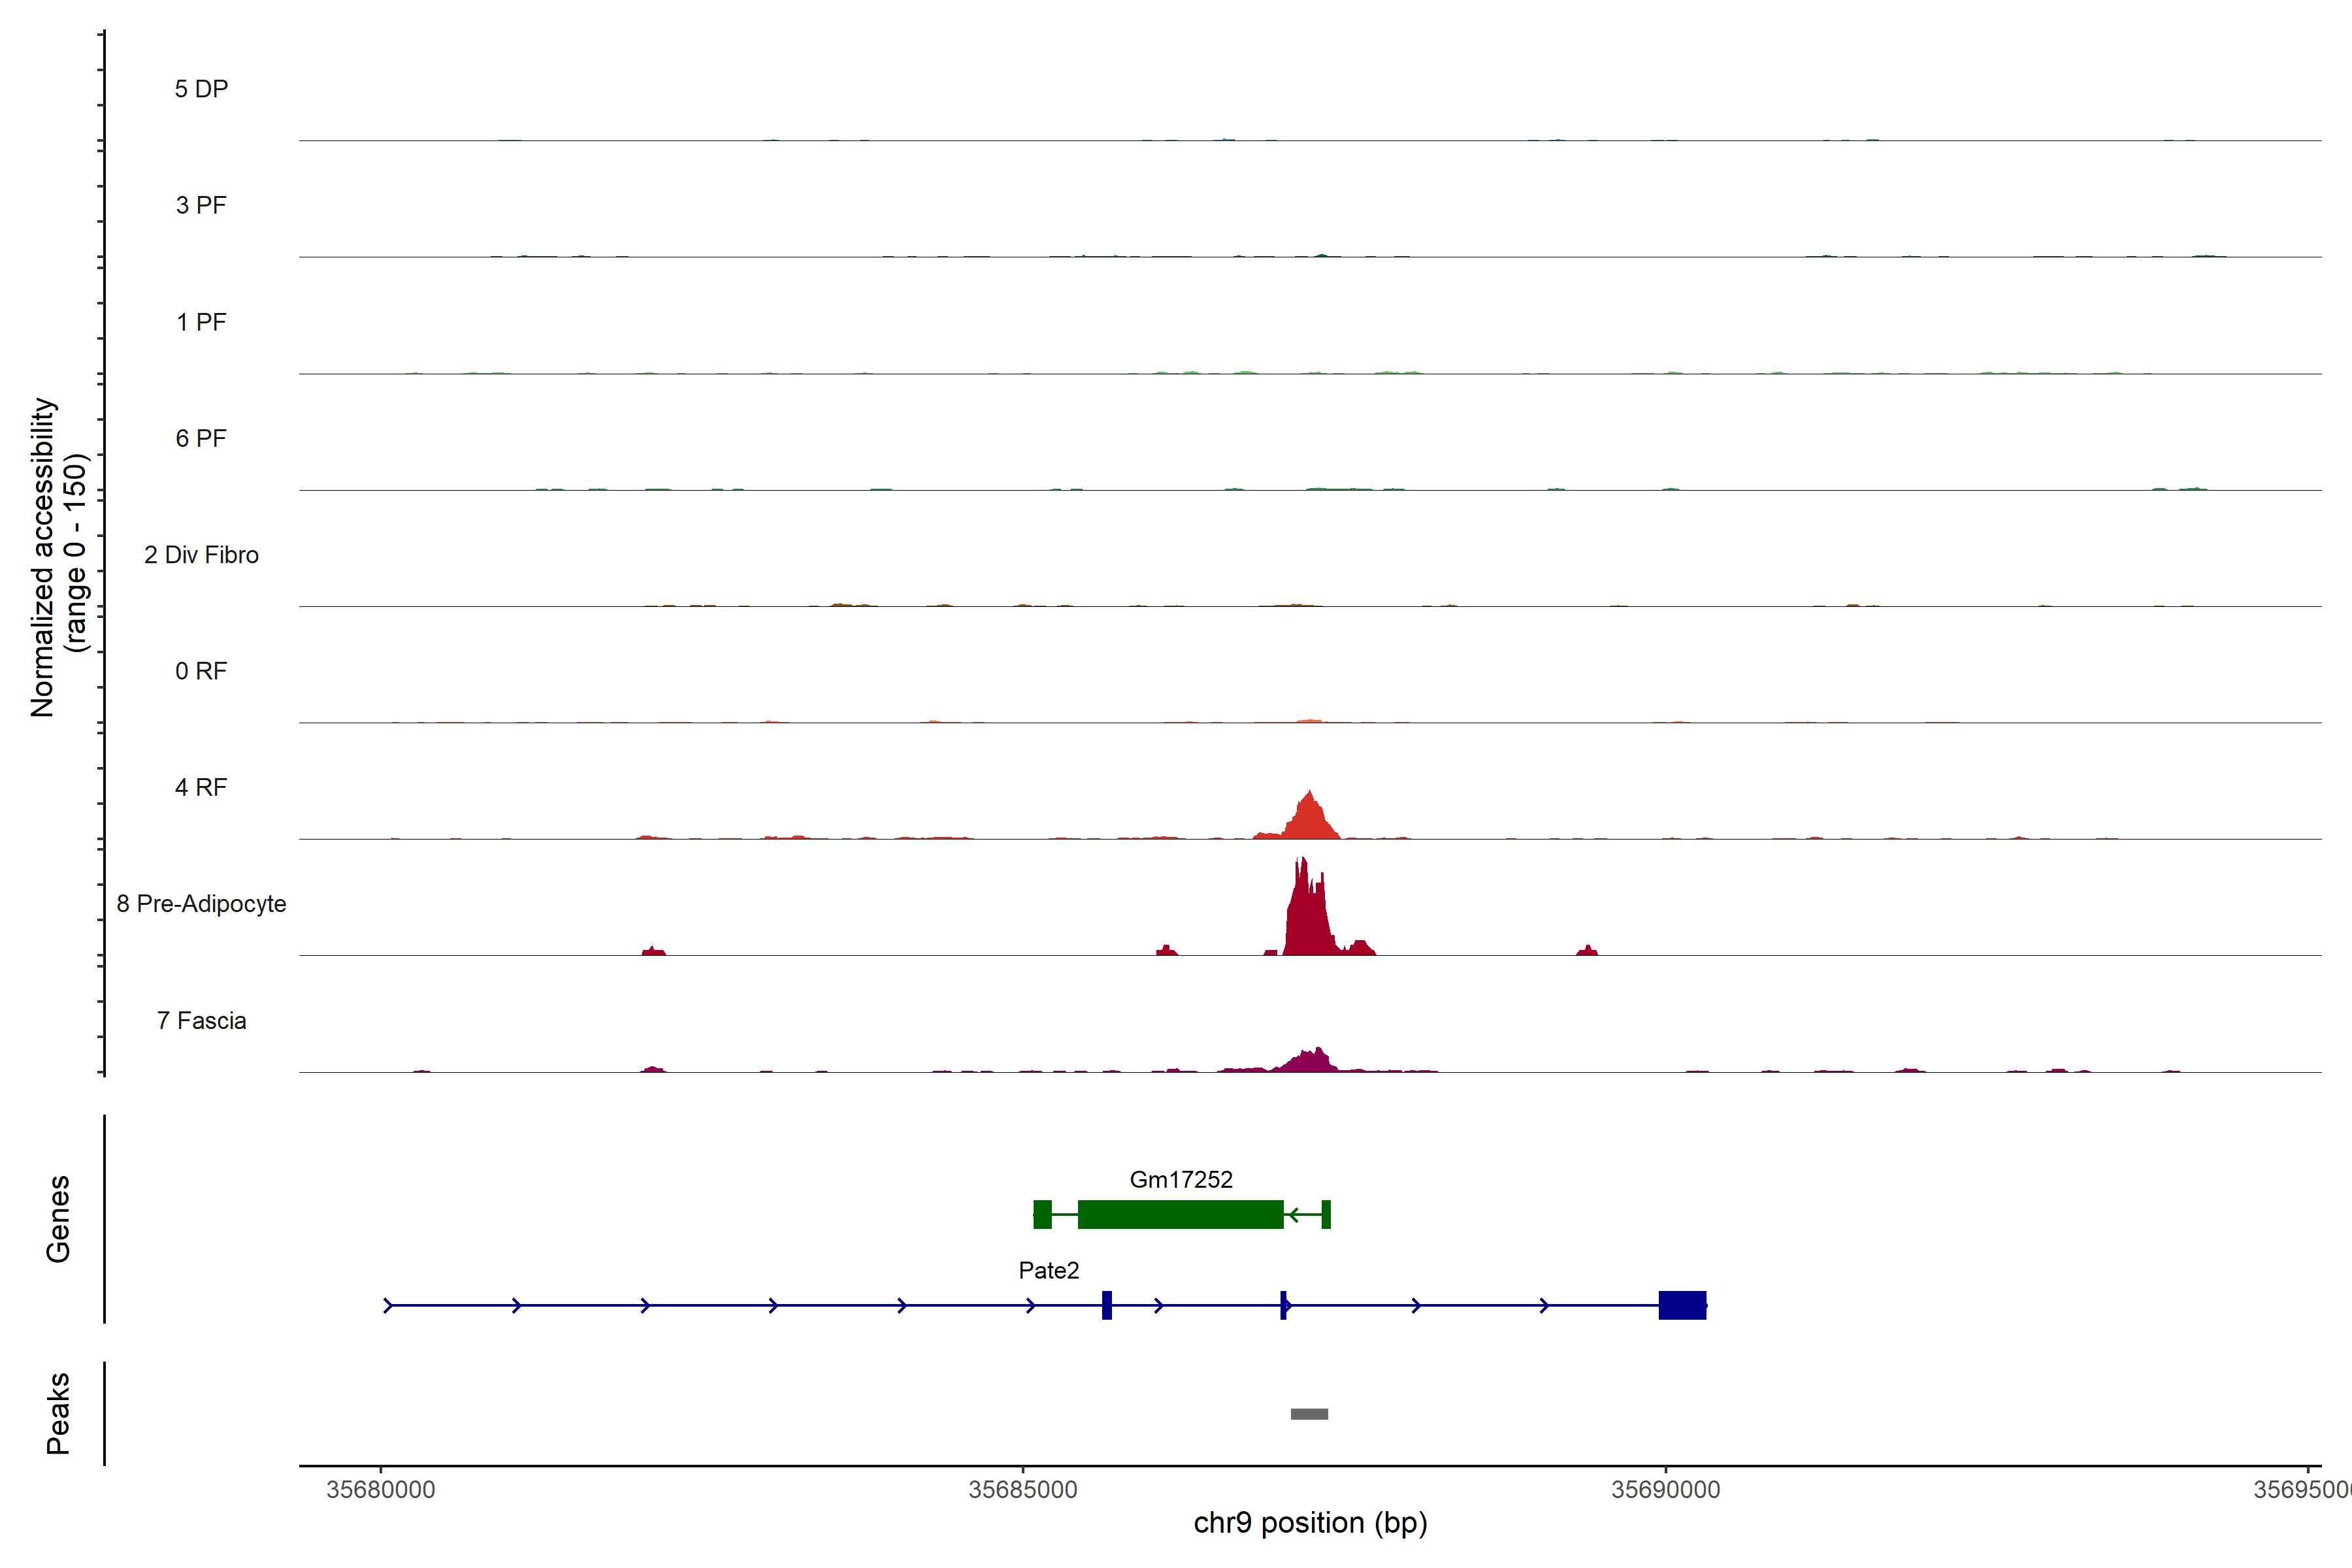Click the chr9 position (bp) axis title
This screenshot has height=1568, width=2352.
1310,1523
